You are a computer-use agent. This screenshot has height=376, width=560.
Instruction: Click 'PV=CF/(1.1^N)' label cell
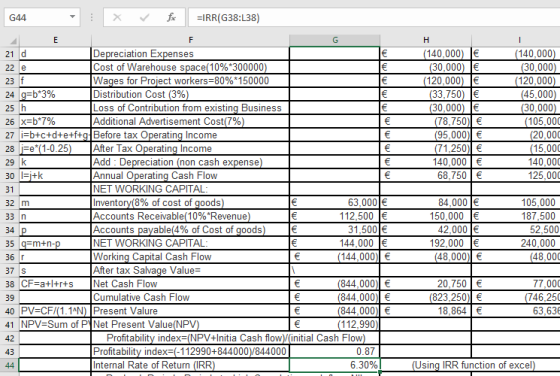(x=55, y=311)
